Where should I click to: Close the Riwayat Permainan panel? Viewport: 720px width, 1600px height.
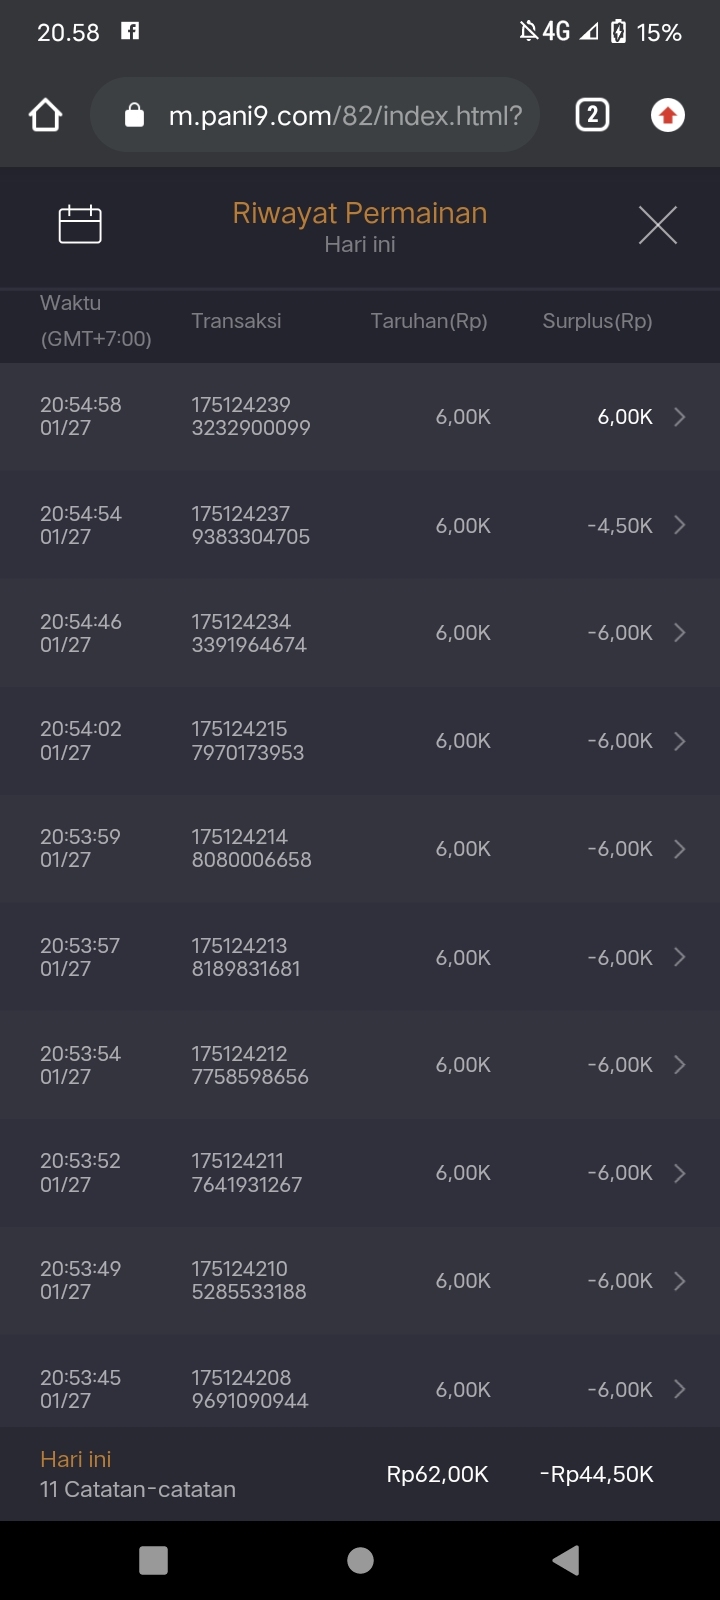(657, 225)
